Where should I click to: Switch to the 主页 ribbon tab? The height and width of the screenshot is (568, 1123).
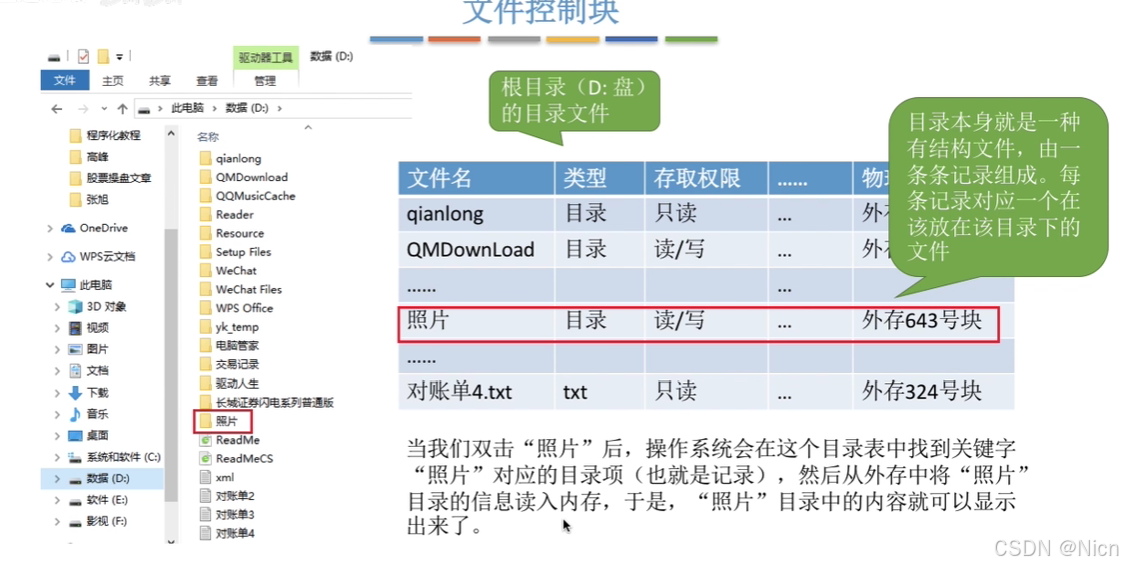pyautogui.click(x=112, y=81)
